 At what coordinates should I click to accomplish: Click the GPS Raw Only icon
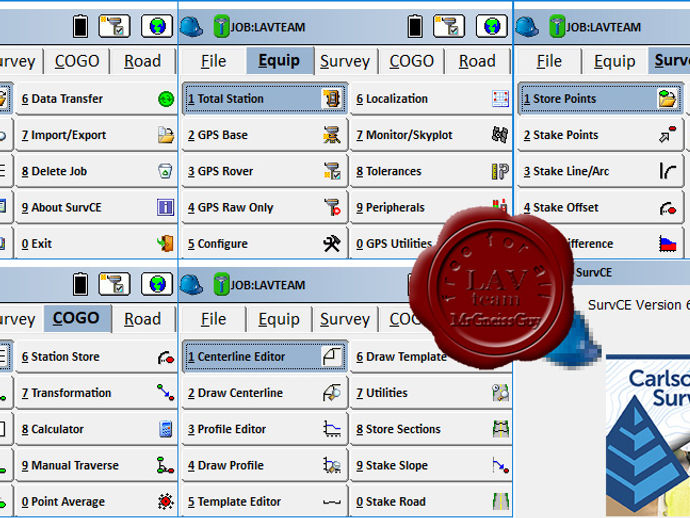click(x=333, y=207)
